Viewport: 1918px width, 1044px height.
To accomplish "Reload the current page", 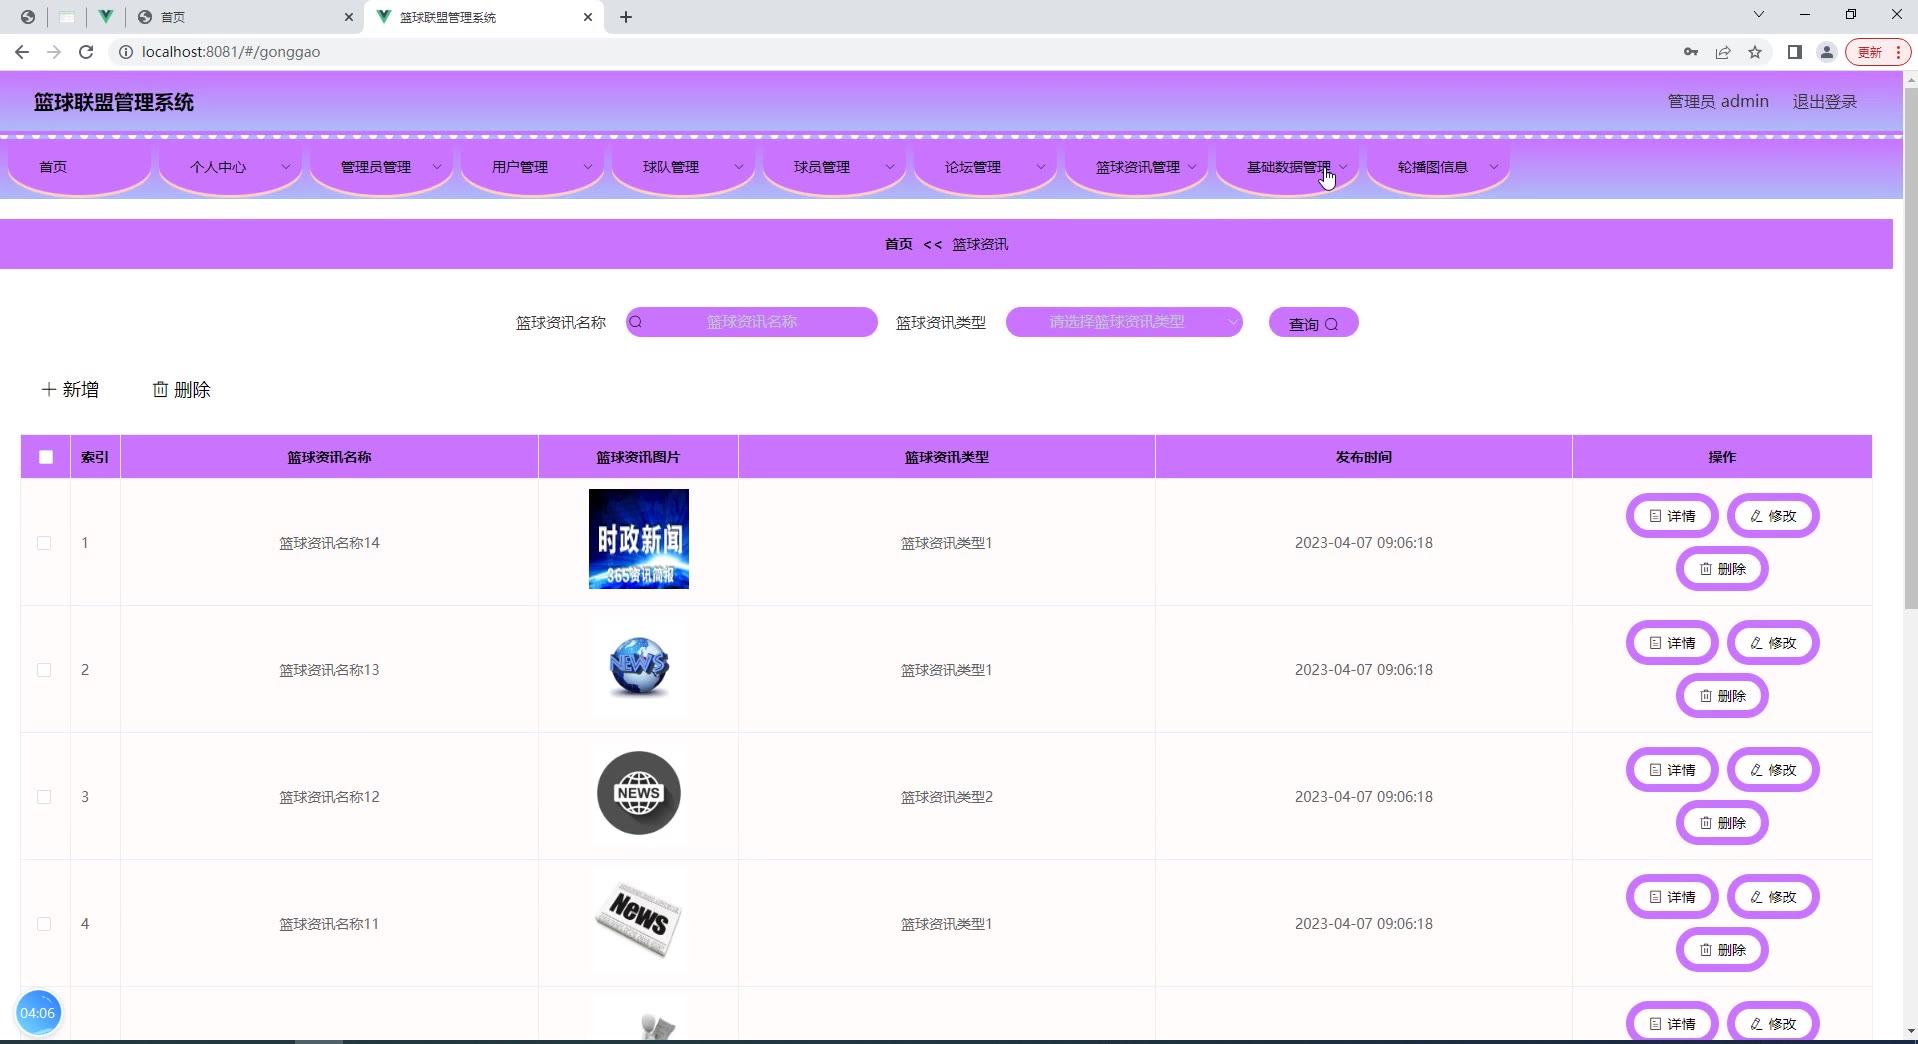I will [86, 52].
